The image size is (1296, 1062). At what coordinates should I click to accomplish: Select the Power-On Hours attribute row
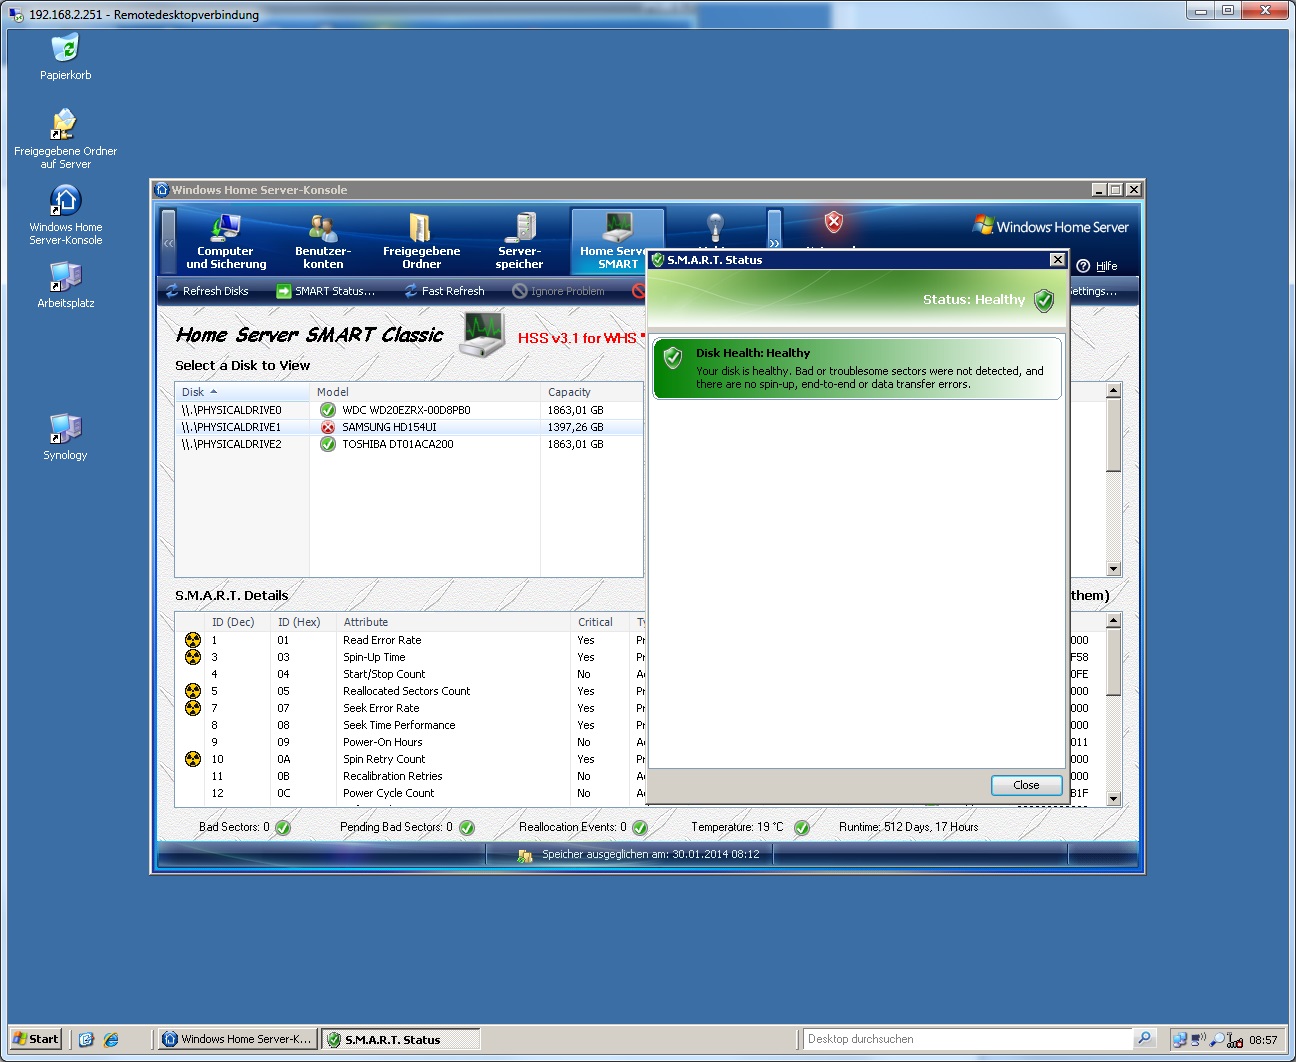pyautogui.click(x=410, y=742)
